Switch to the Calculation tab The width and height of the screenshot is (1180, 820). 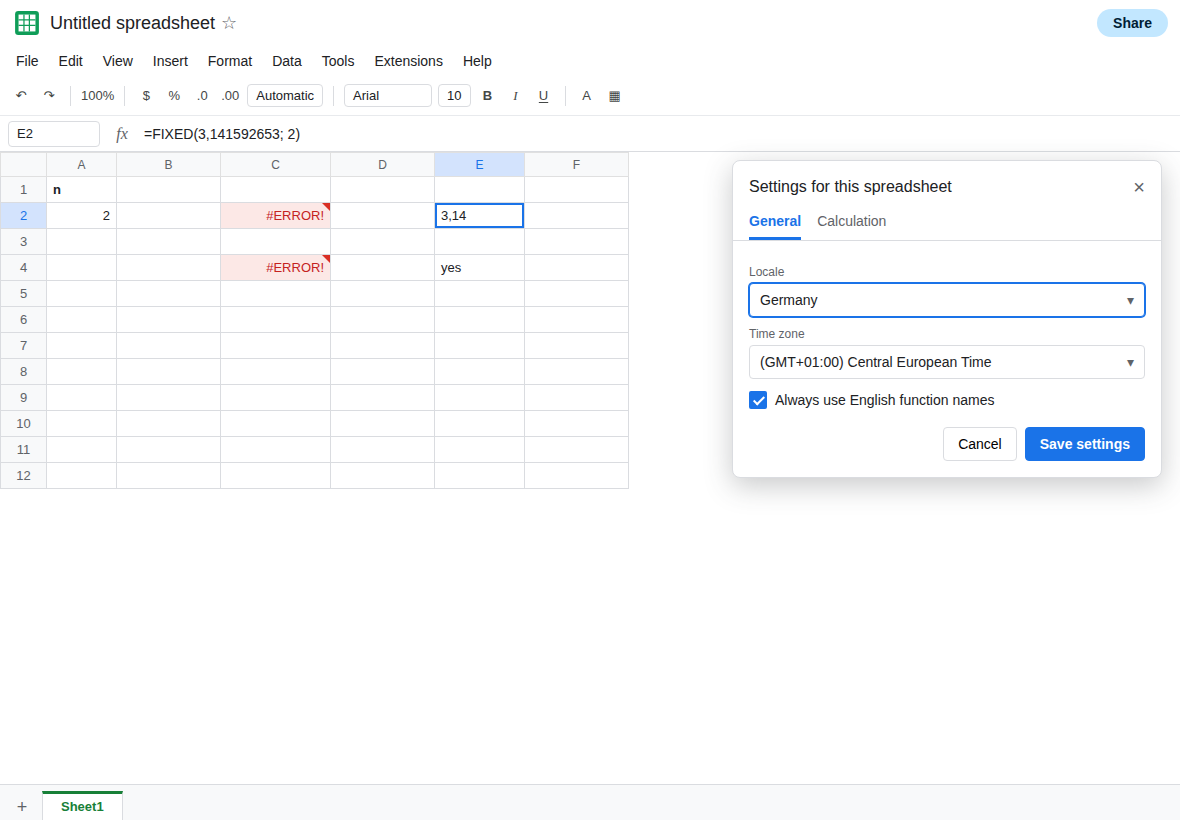(x=851, y=221)
